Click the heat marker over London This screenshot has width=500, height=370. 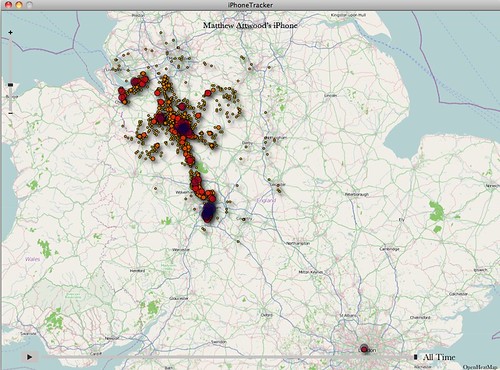coord(364,349)
